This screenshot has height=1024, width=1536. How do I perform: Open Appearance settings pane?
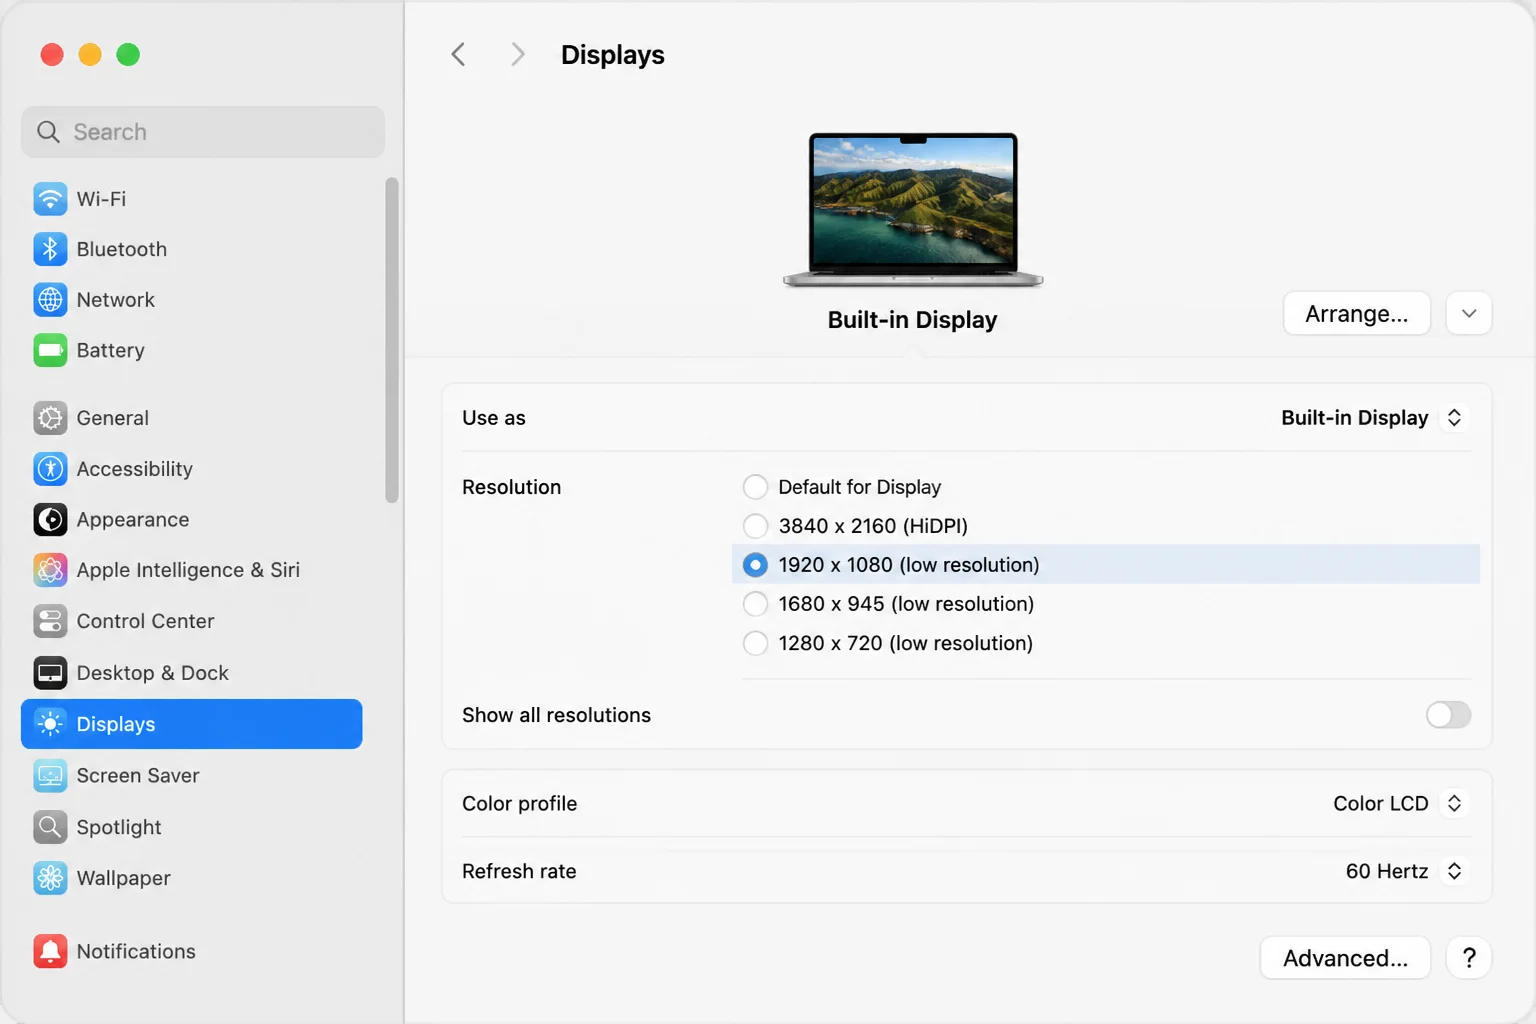point(191,520)
